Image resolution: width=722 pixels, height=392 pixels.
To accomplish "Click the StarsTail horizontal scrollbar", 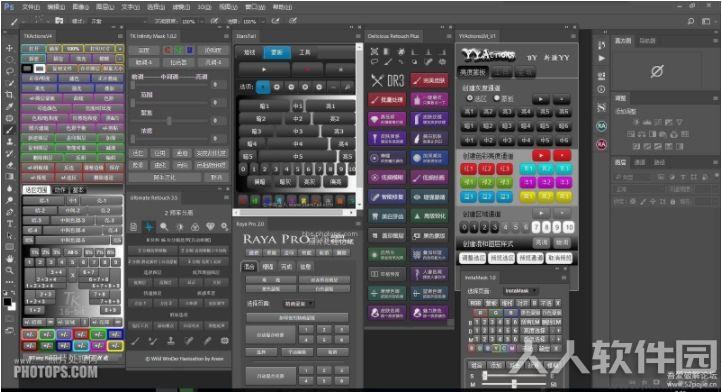I will tap(293, 213).
